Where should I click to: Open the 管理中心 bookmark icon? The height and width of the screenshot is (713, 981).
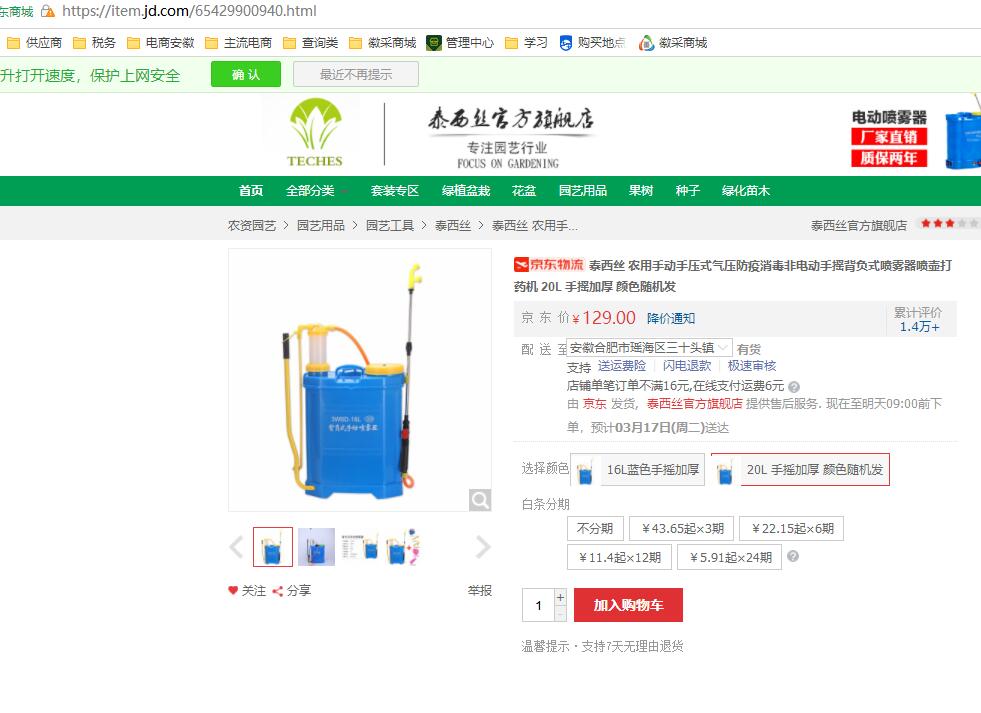pyautogui.click(x=434, y=43)
